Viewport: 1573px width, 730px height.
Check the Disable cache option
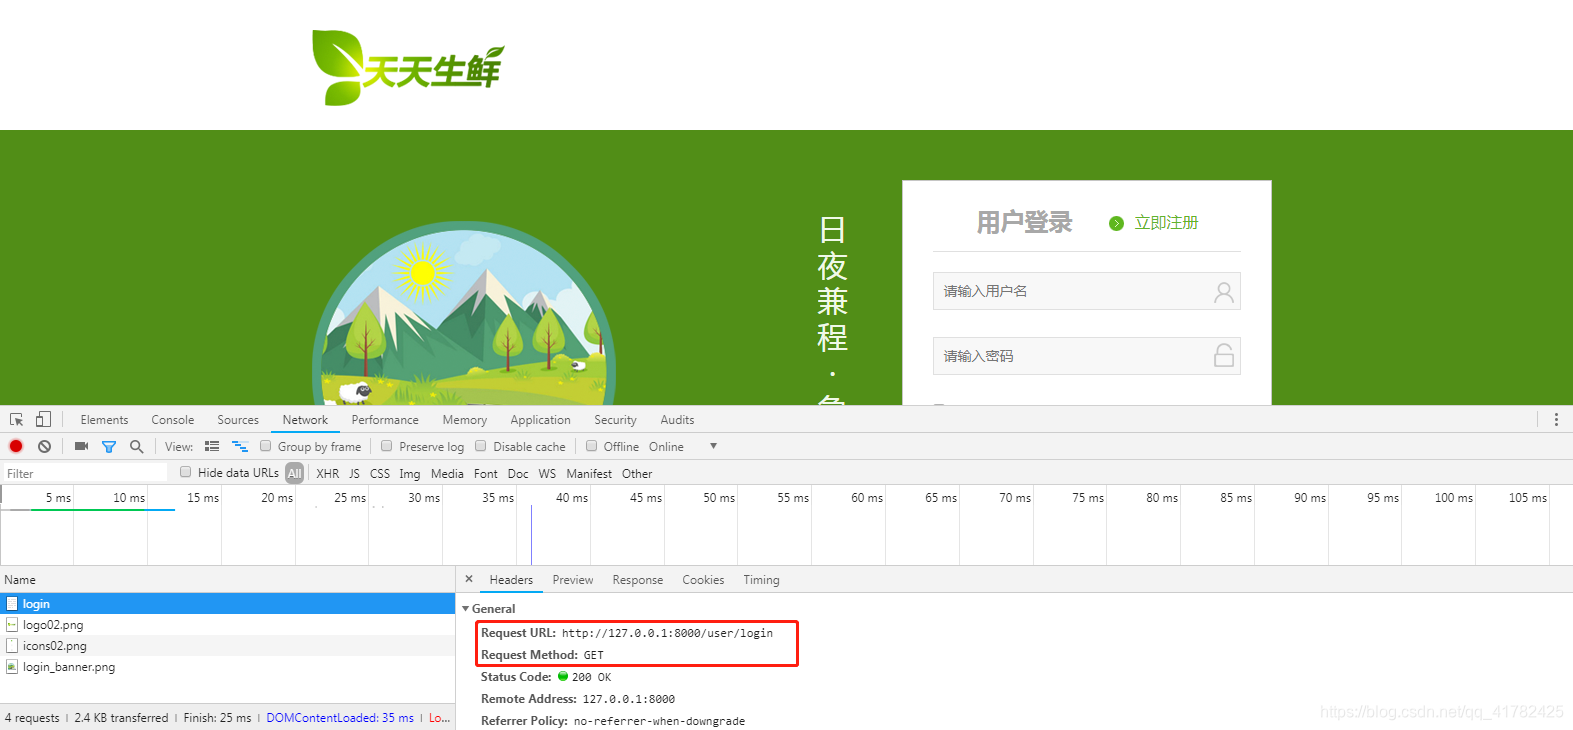coord(481,446)
